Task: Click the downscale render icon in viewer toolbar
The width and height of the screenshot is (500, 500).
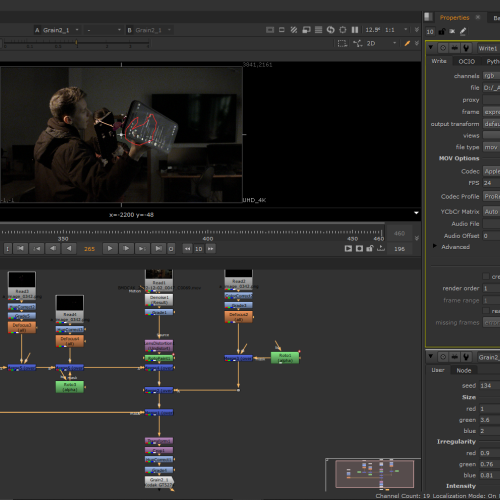Action: point(306,30)
